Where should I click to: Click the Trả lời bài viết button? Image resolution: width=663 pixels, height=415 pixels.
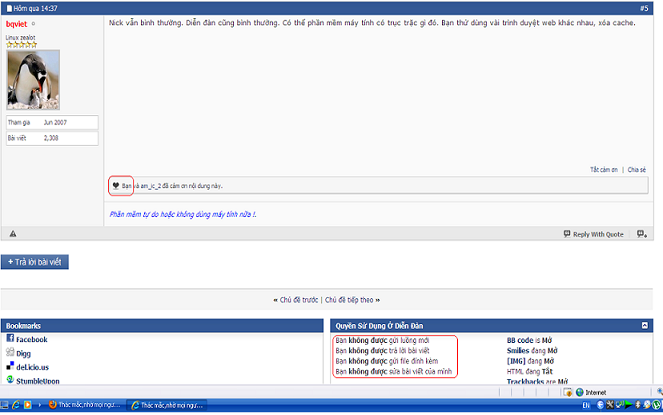(35, 262)
